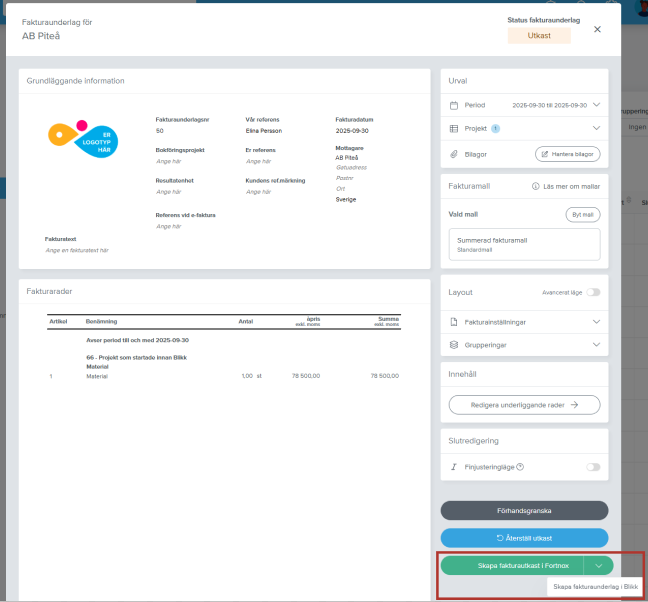The width and height of the screenshot is (648, 602).
Task: Turn on the Finjusteringsläge switch
Action: tap(594, 467)
